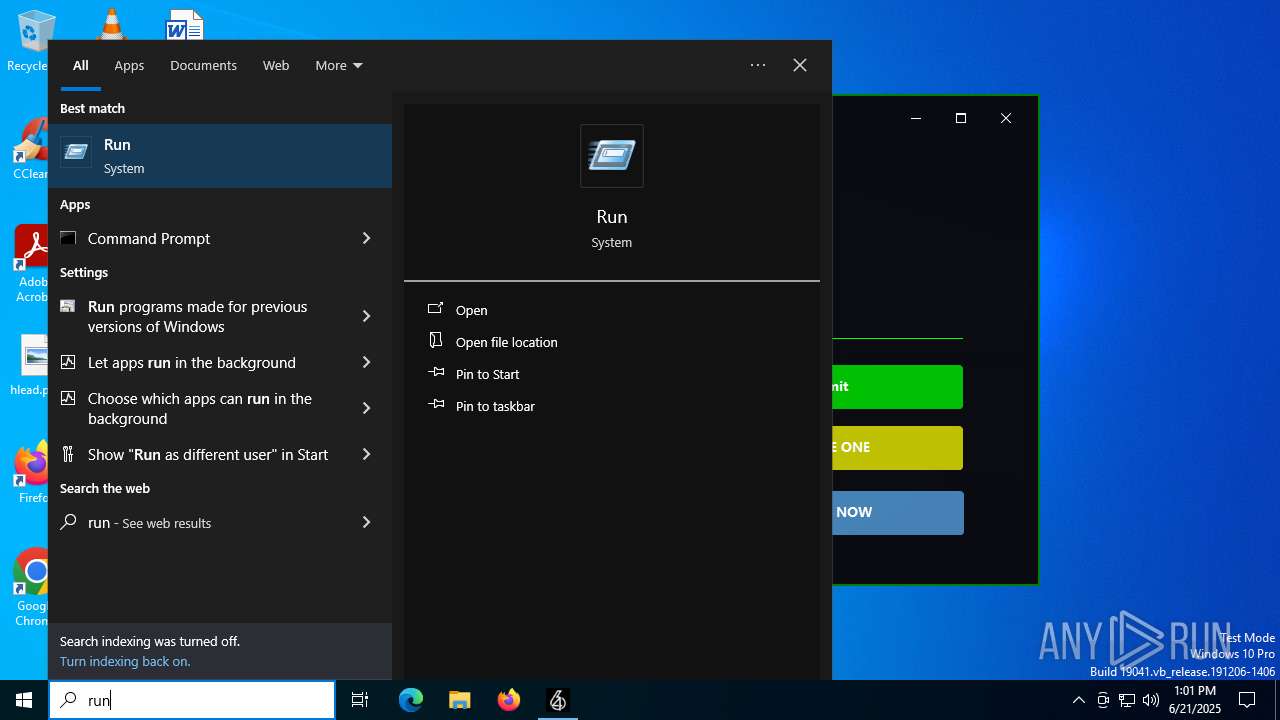Screen dimensions: 1280x720
Task: Expand Choose which apps can run in background
Action: (366, 408)
